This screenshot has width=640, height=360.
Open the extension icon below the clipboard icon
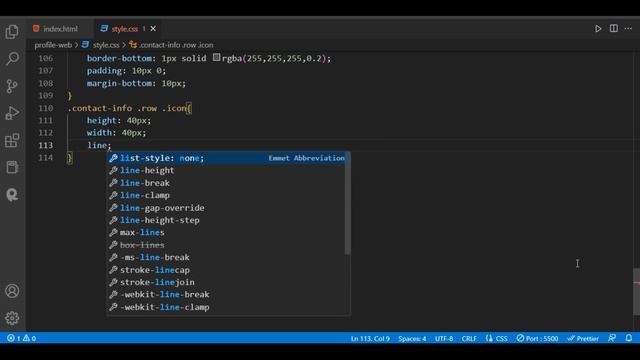[12, 195]
